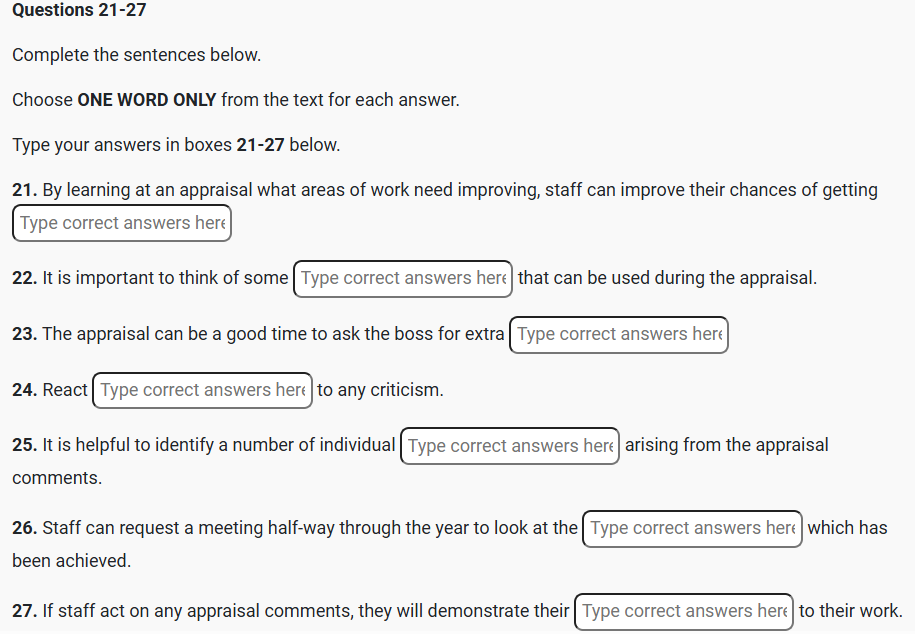Click the 'Complete the sentences below.' instruction
The image size is (915, 634).
tap(136, 55)
